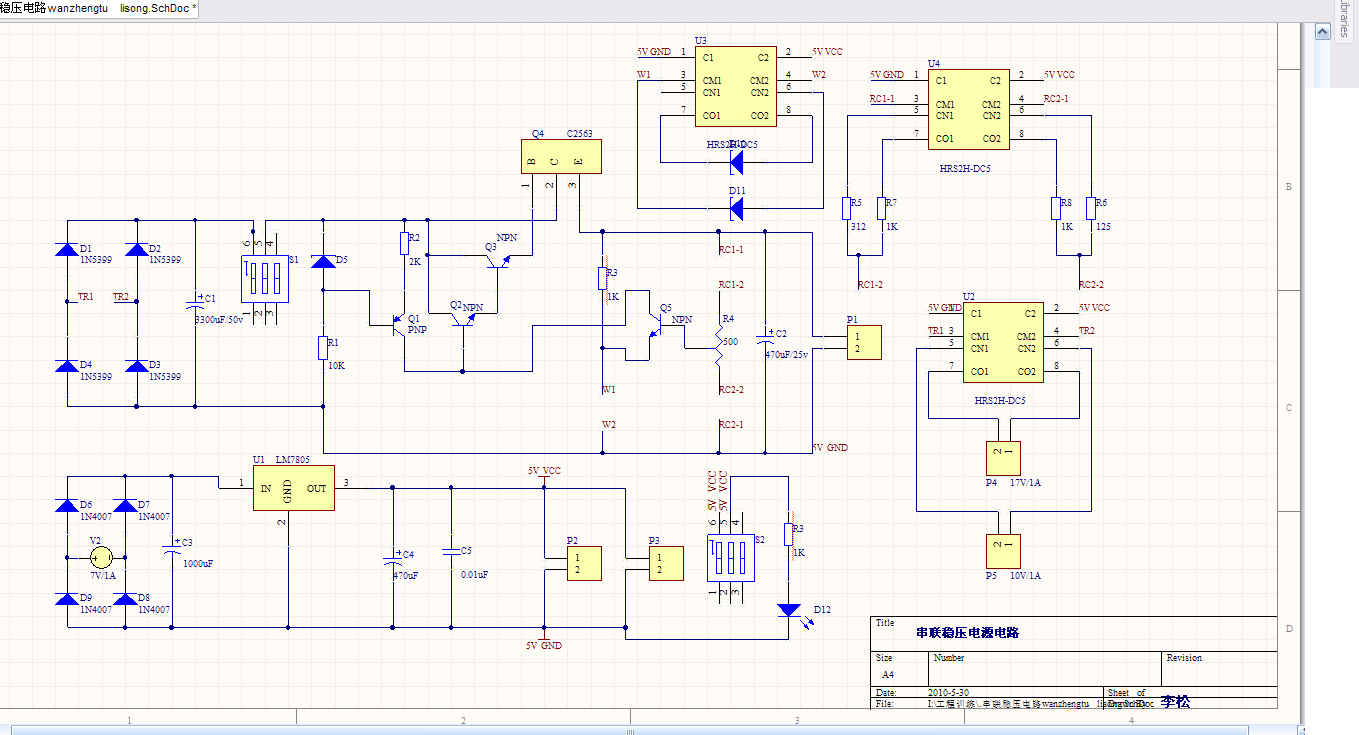The image size is (1359, 735).
Task: Select the P4 17V/1A connector
Action: (1002, 457)
